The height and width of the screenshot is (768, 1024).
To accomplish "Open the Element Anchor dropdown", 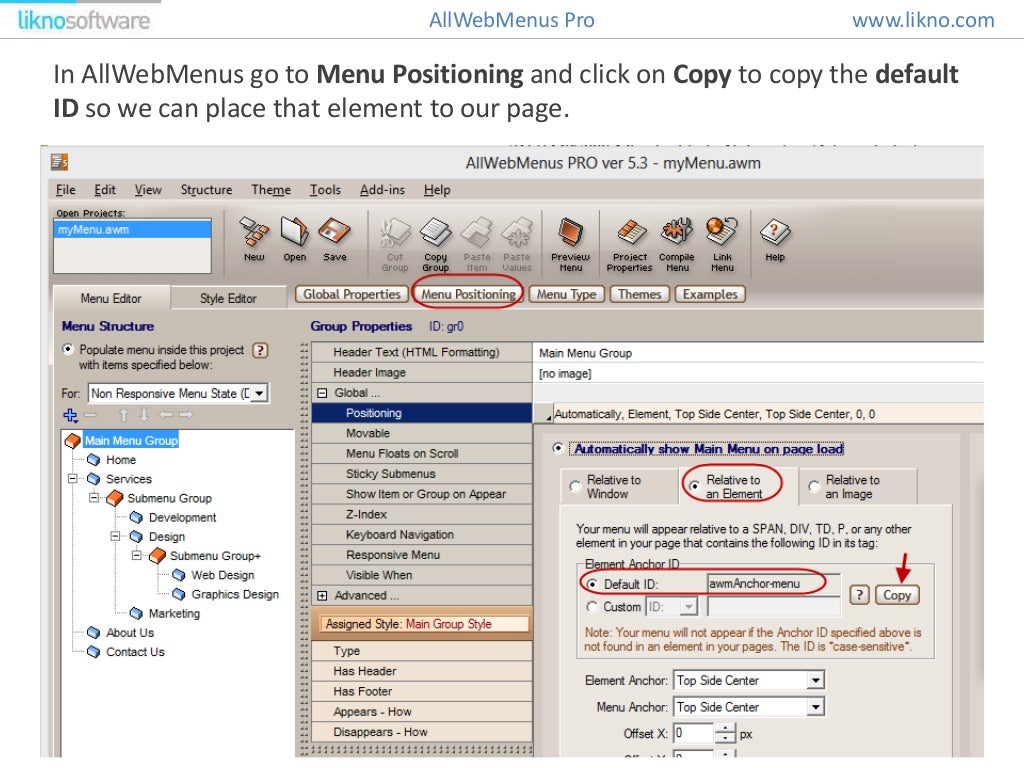I will 816,680.
